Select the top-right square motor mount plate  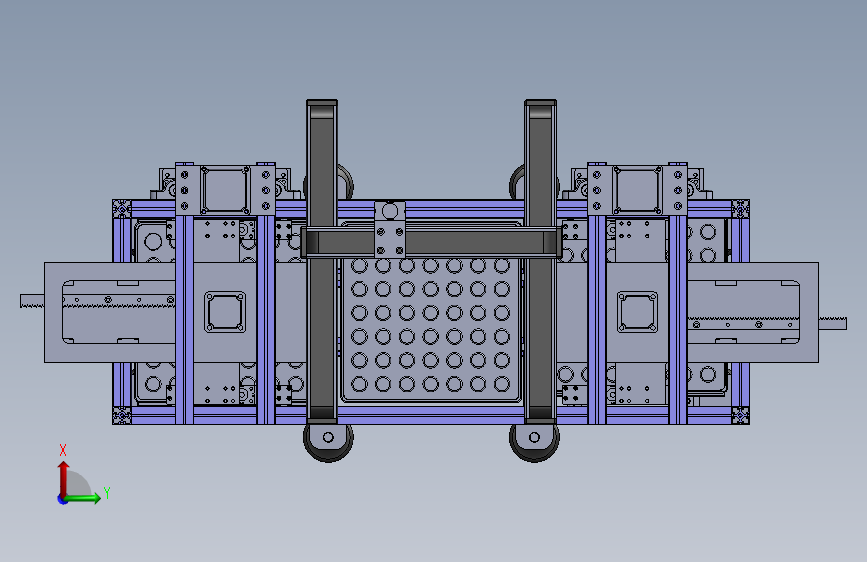(x=637, y=190)
